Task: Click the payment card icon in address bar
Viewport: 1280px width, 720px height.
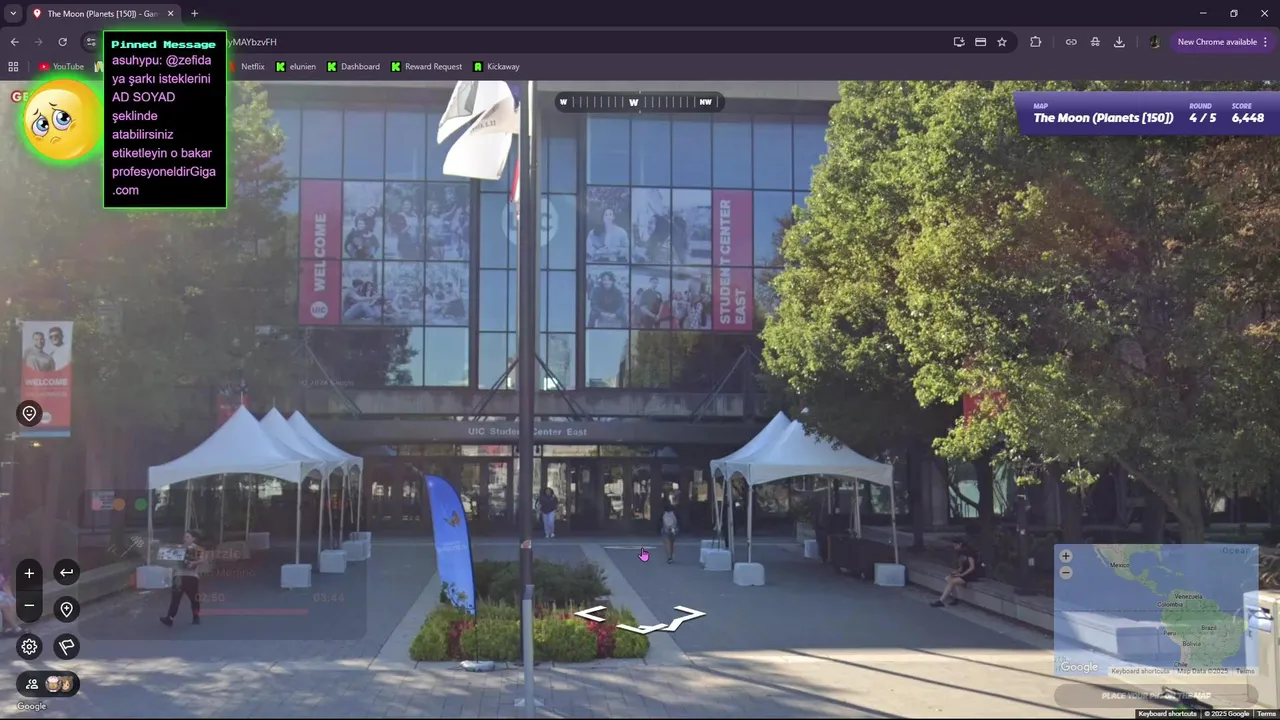Action: coord(980,42)
